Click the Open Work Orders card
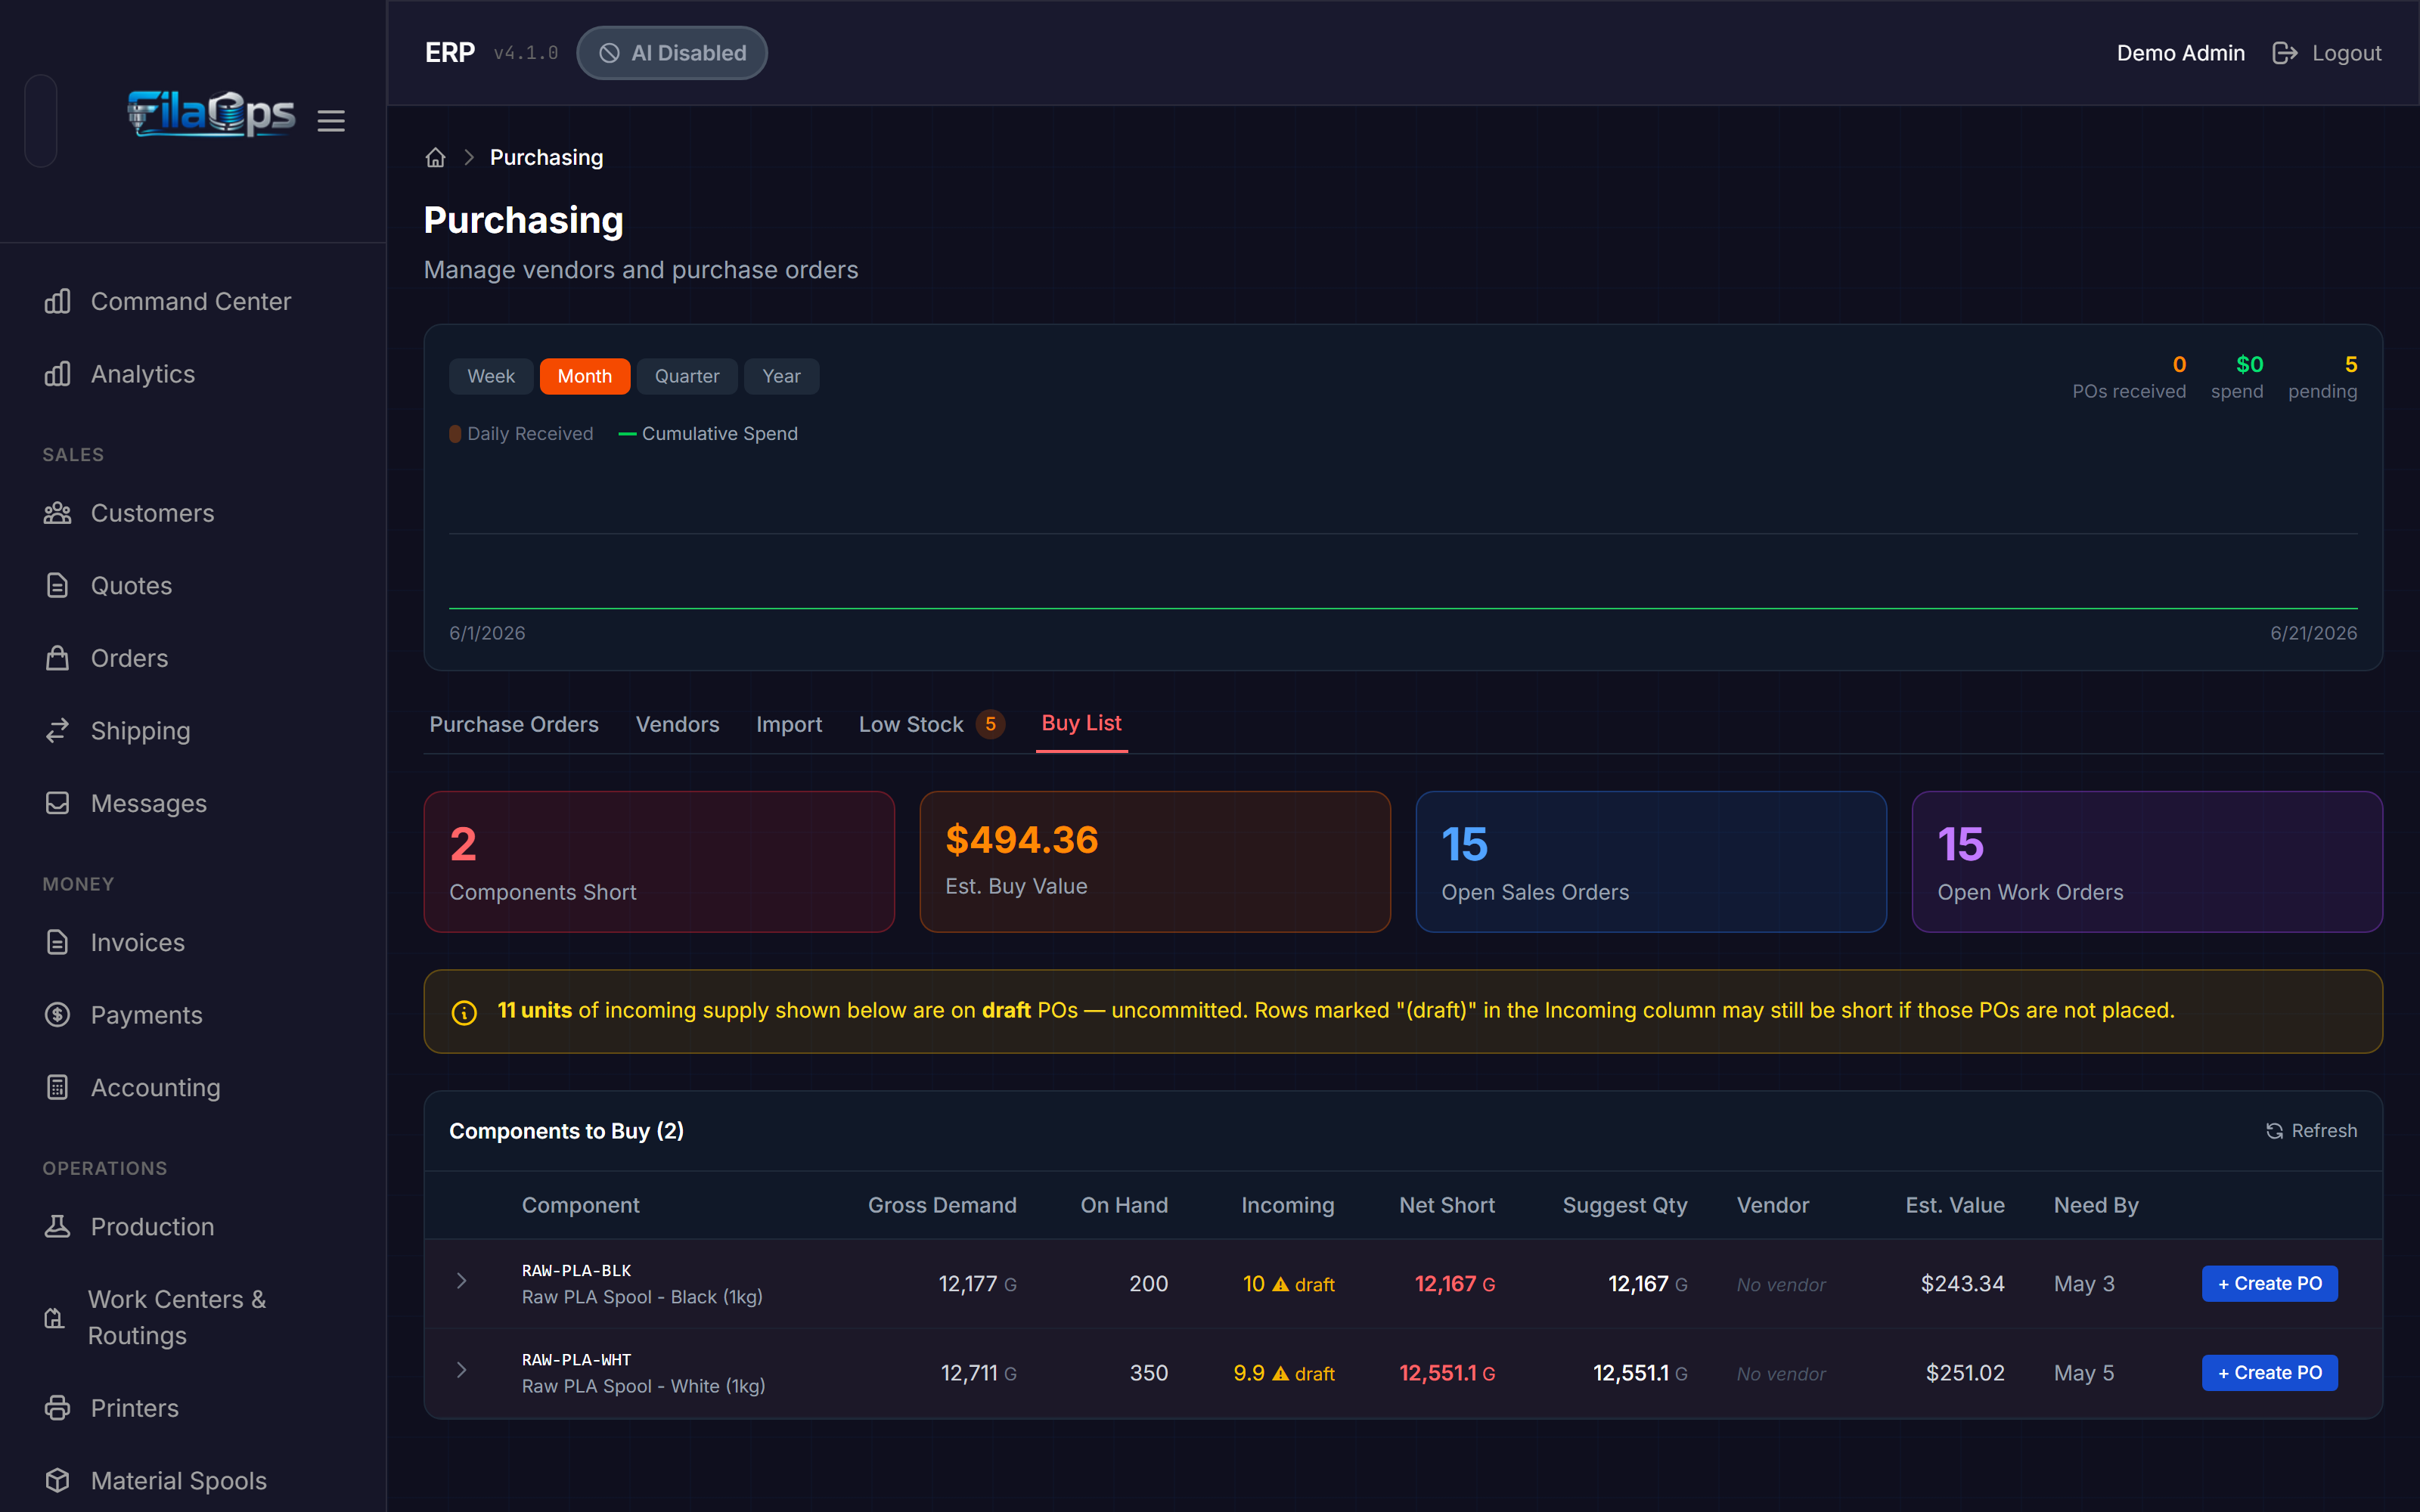The width and height of the screenshot is (2420, 1512). 2147,862
